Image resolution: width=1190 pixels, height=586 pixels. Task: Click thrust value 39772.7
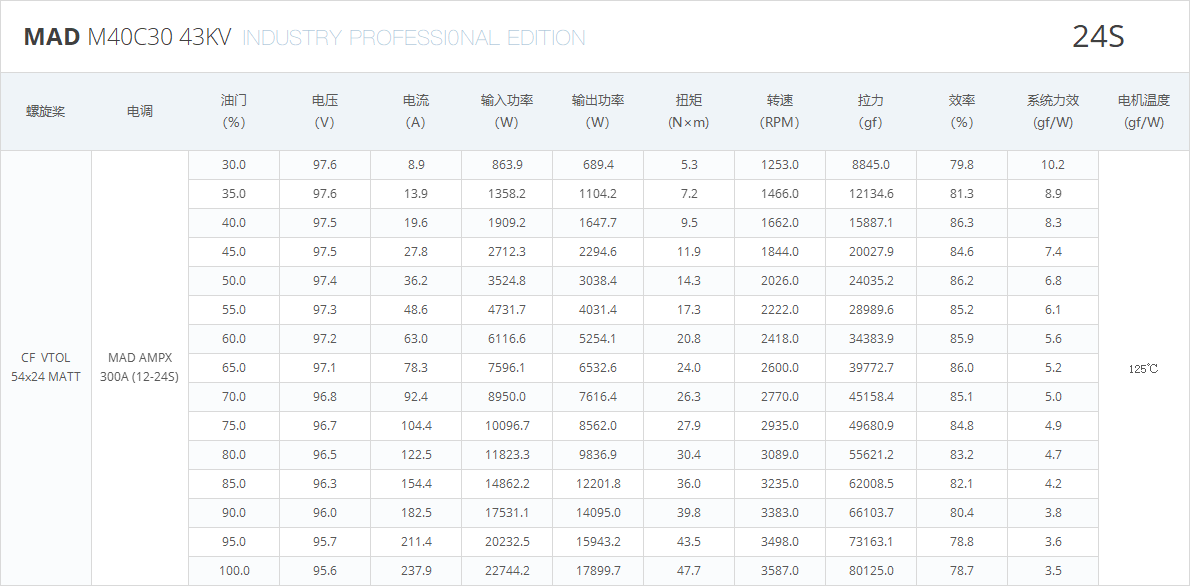871,367
